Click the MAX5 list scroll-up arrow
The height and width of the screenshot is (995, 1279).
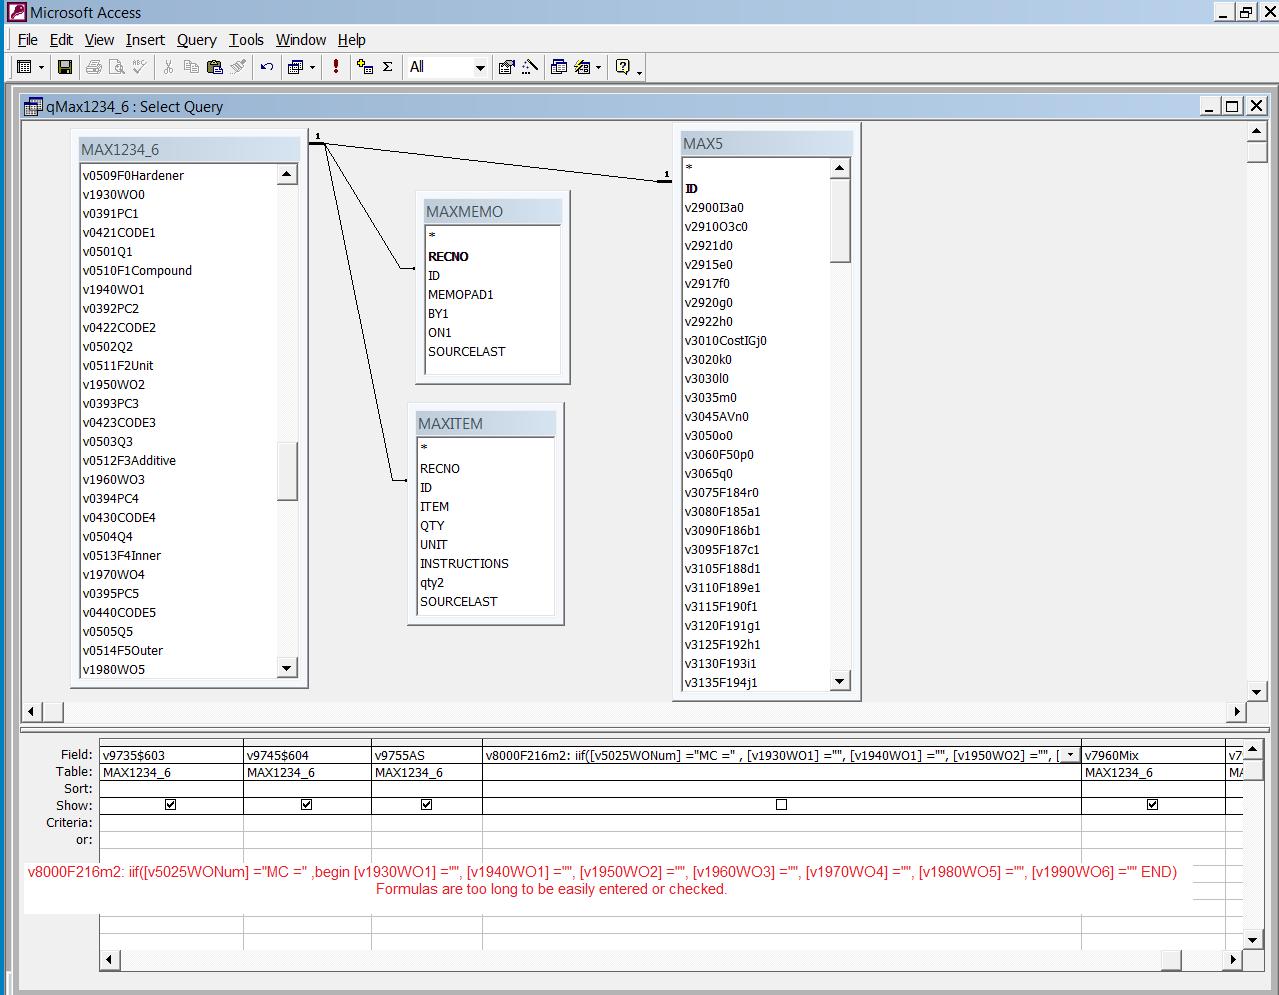[x=840, y=168]
